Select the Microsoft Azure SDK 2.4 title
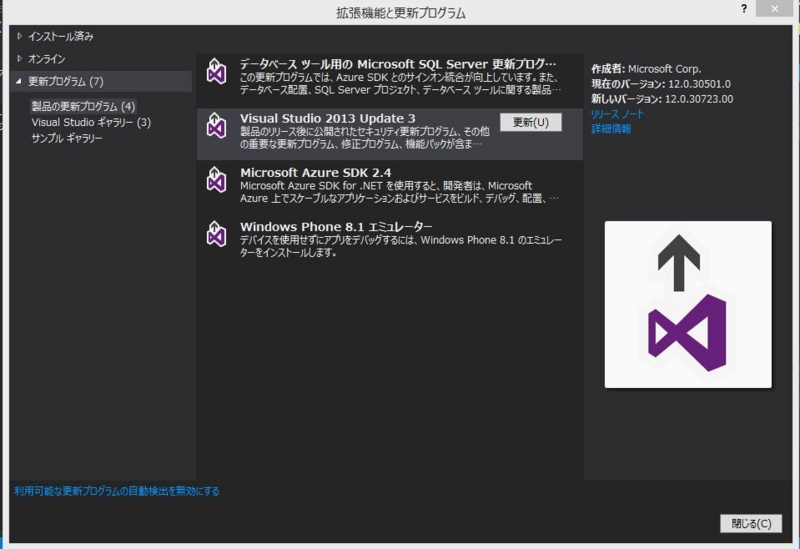 click(x=316, y=172)
